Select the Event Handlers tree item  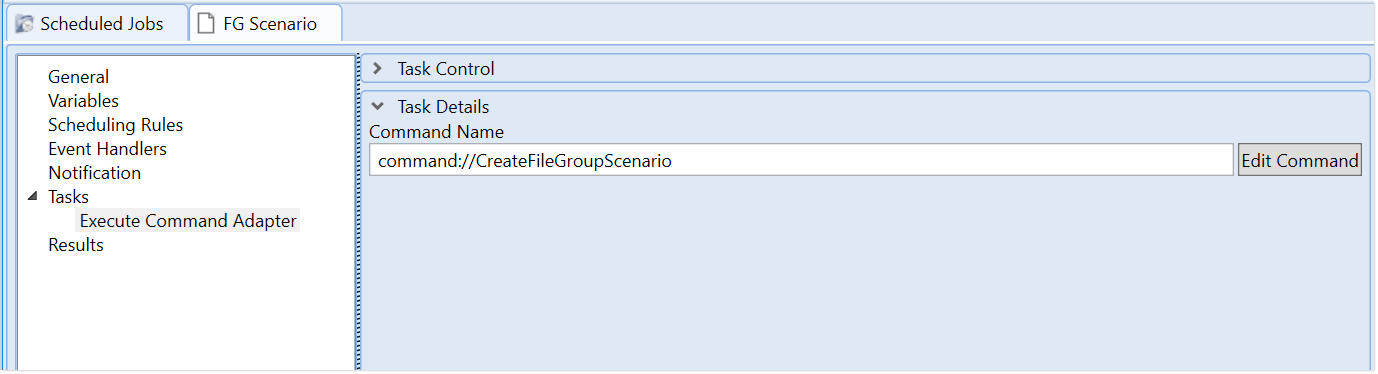click(107, 149)
